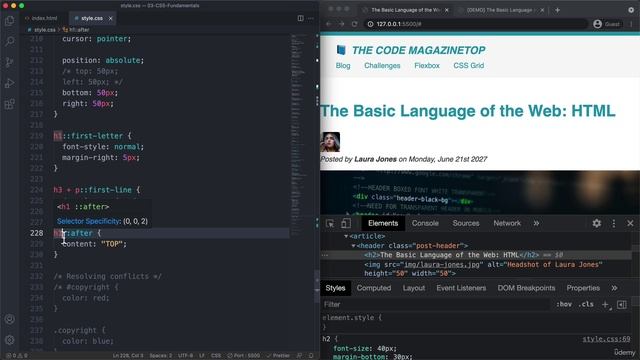Screen dimensions: 640x360
Task: Open the Styles sidebar tab
Action: click(336, 288)
